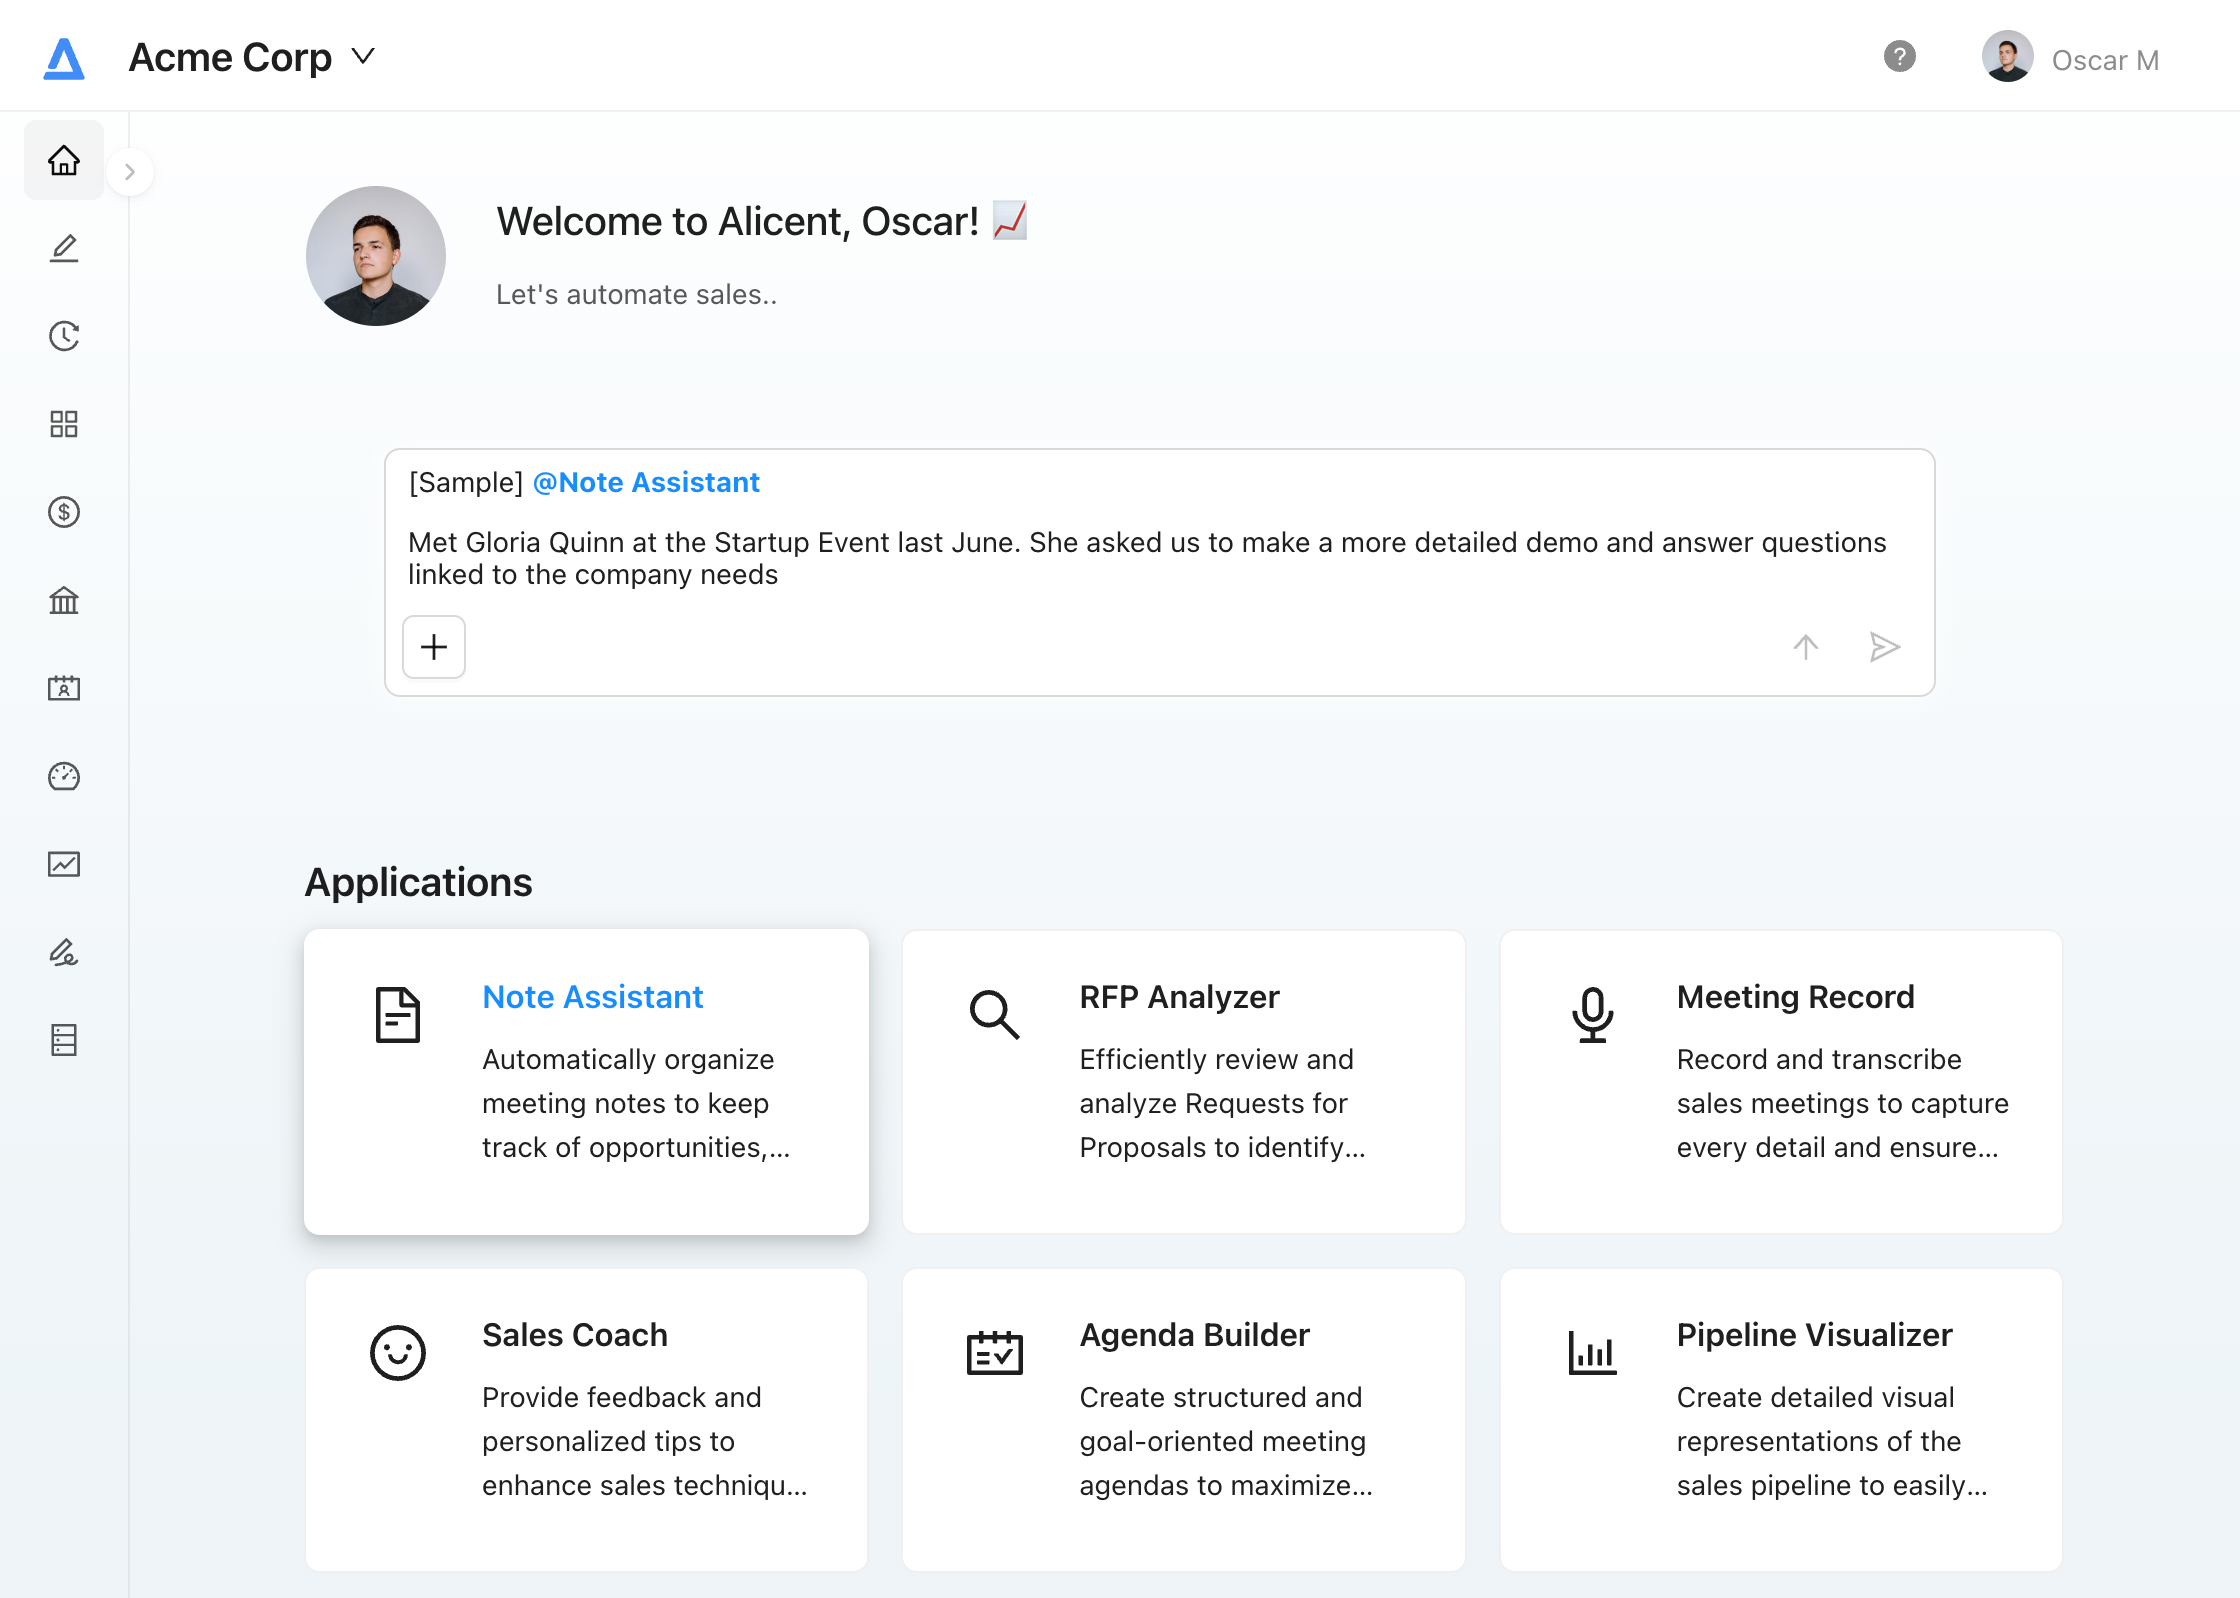Open the Oscar M profile menu
Viewport: 2240px width, 1598px height.
pyautogui.click(x=2072, y=57)
